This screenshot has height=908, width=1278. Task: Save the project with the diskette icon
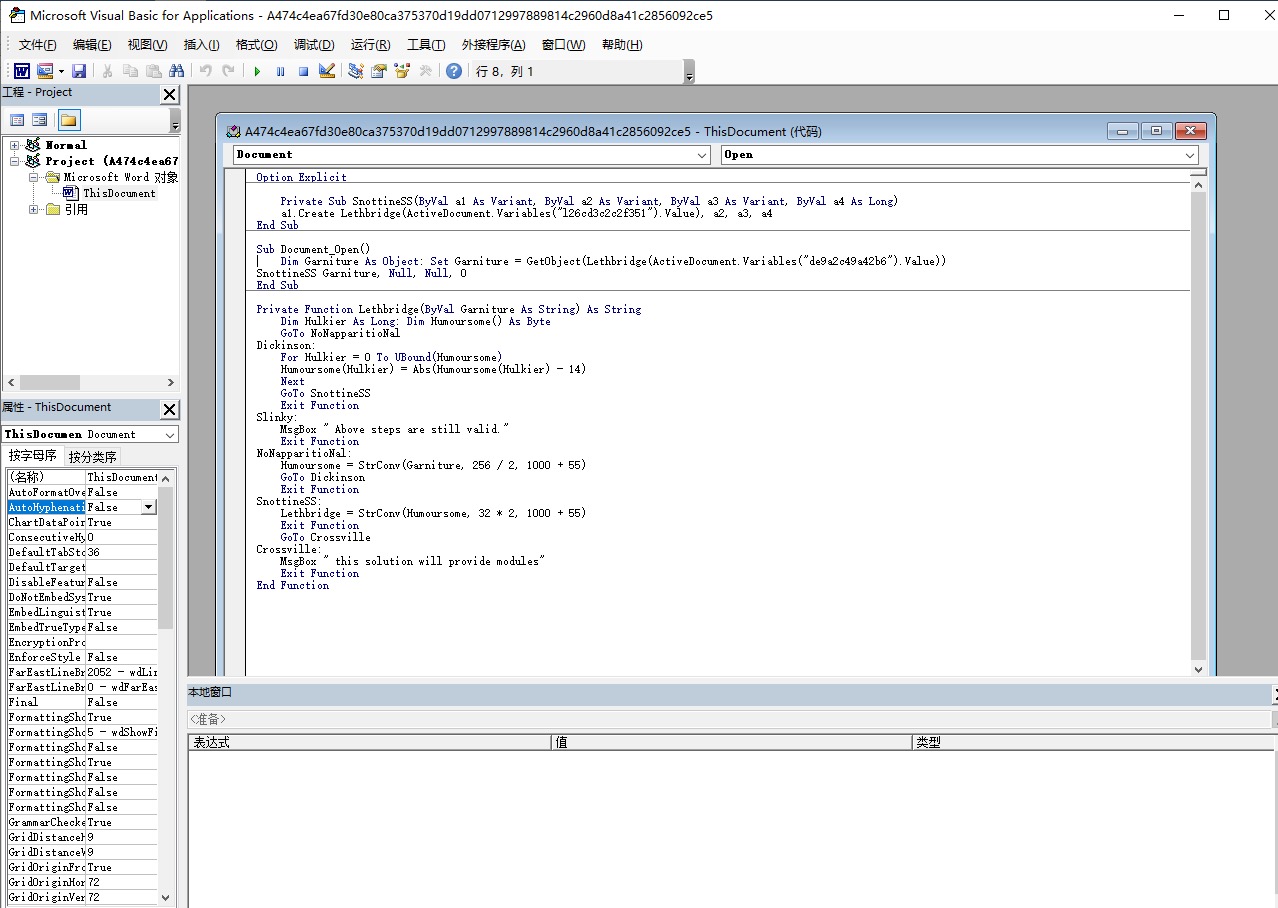79,71
